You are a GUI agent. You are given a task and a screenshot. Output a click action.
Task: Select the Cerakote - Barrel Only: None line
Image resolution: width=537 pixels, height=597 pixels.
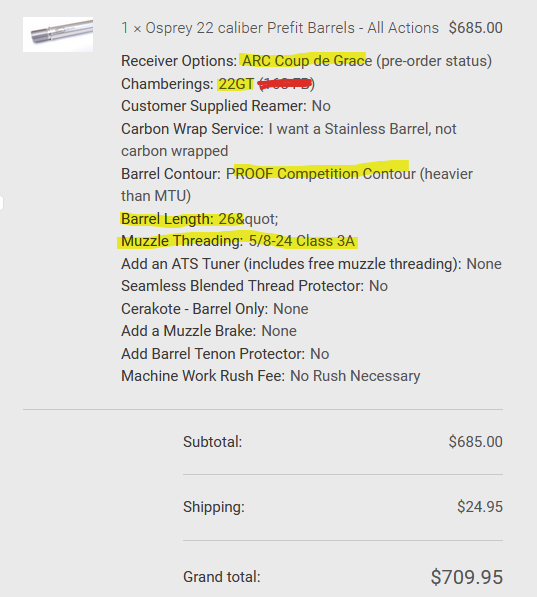[x=215, y=309]
